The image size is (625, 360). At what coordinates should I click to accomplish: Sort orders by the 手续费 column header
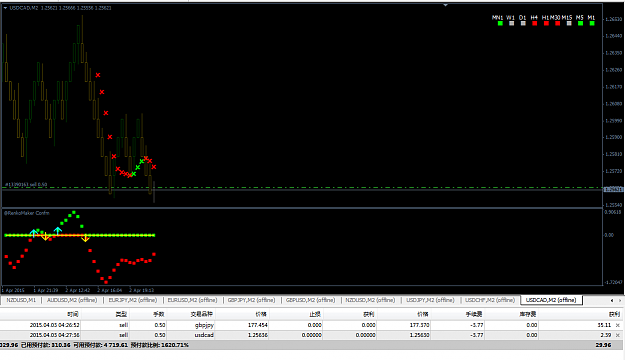coord(474,315)
